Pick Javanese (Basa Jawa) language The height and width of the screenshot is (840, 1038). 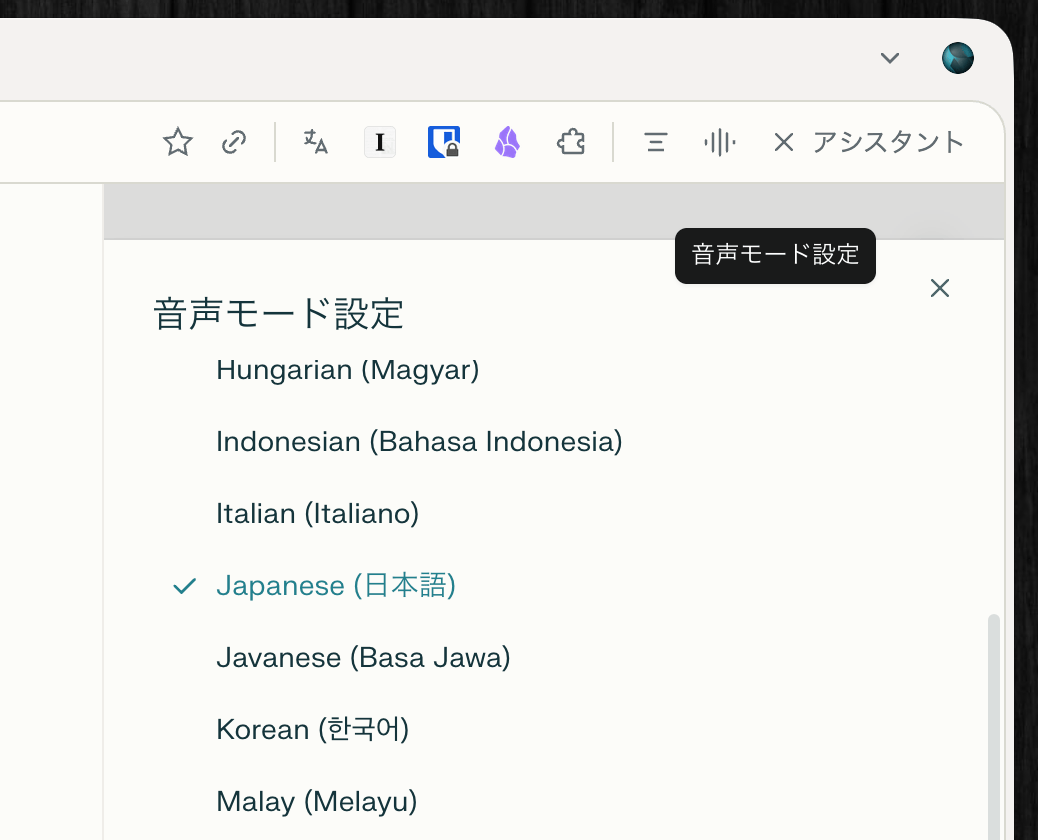[x=363, y=658]
